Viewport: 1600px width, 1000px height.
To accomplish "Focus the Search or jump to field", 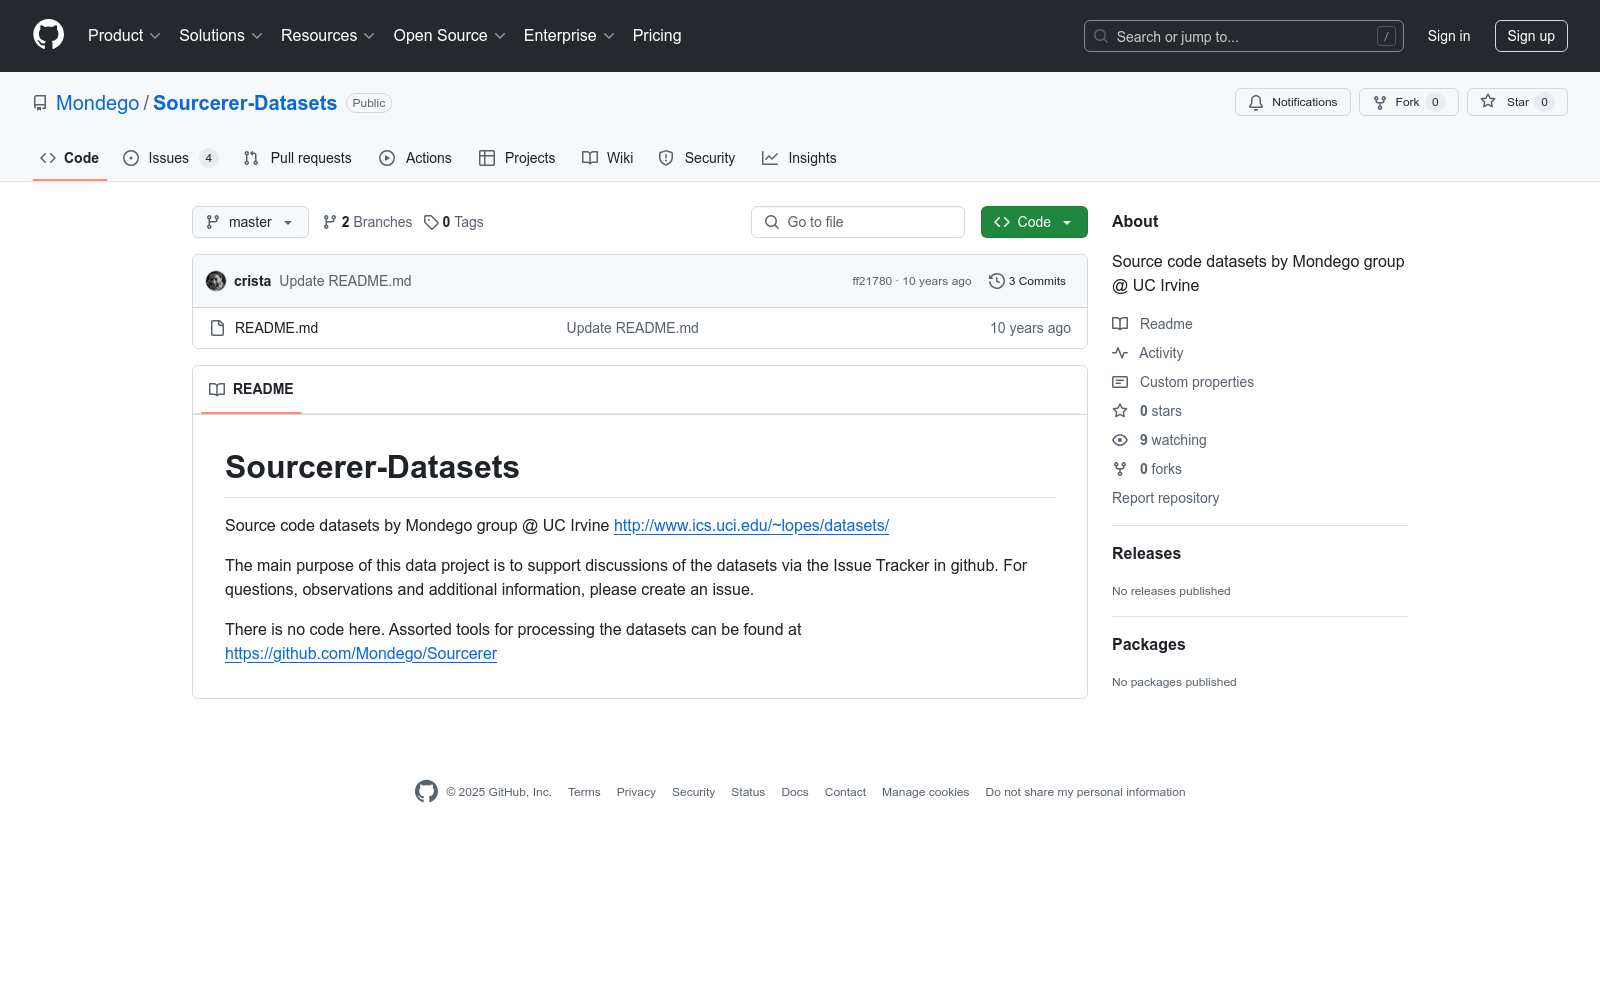I will pyautogui.click(x=1243, y=36).
